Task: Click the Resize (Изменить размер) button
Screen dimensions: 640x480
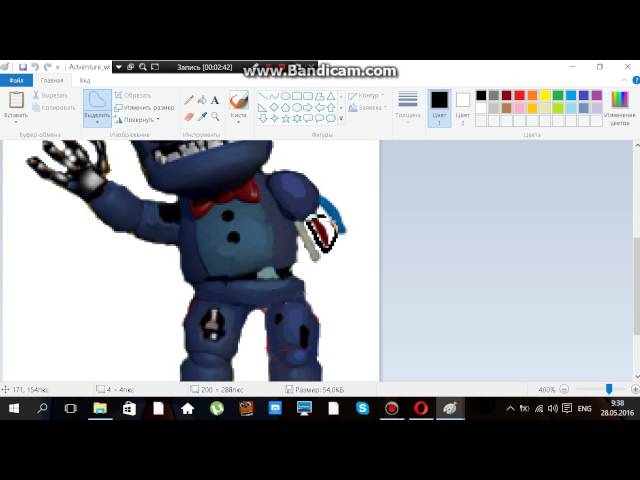Action: (144, 108)
